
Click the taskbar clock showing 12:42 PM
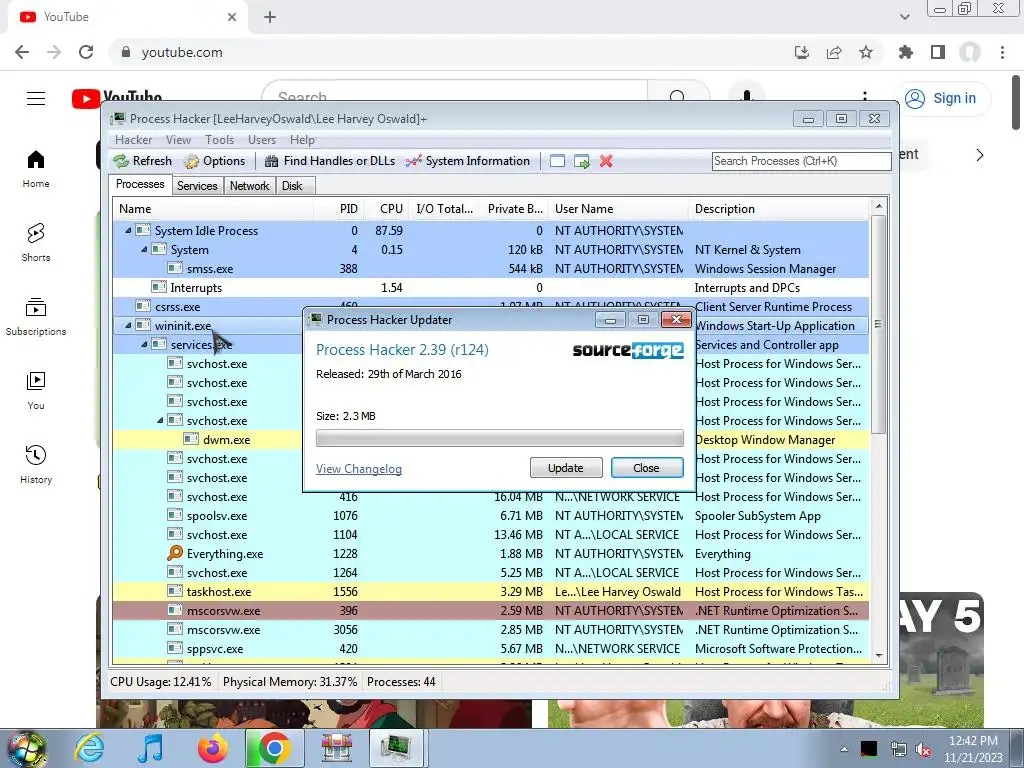[x=973, y=749]
